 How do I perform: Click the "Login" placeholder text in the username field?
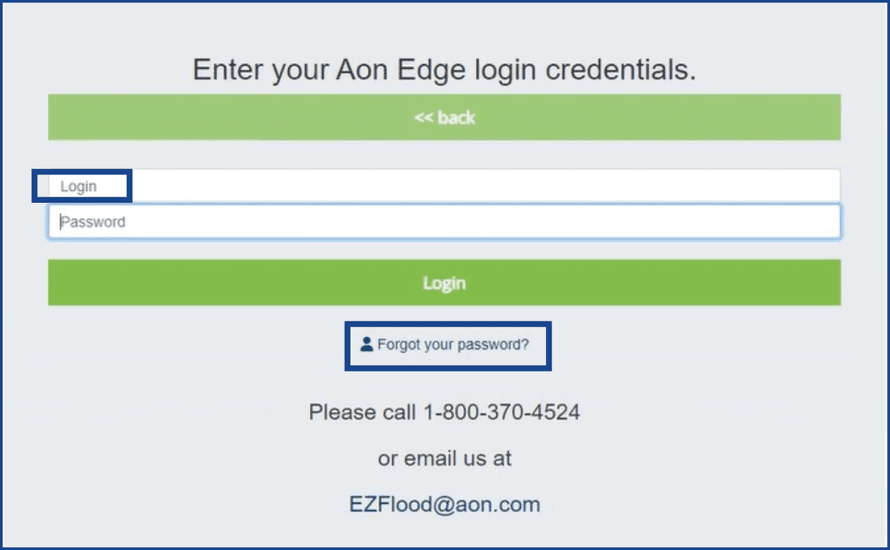click(x=78, y=187)
